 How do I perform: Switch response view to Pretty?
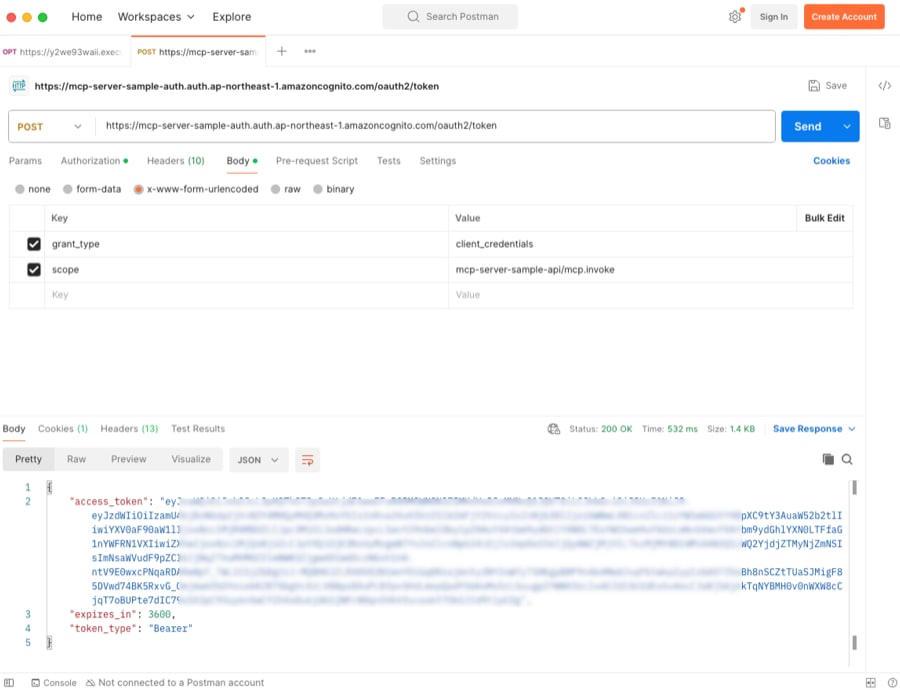tap(29, 459)
